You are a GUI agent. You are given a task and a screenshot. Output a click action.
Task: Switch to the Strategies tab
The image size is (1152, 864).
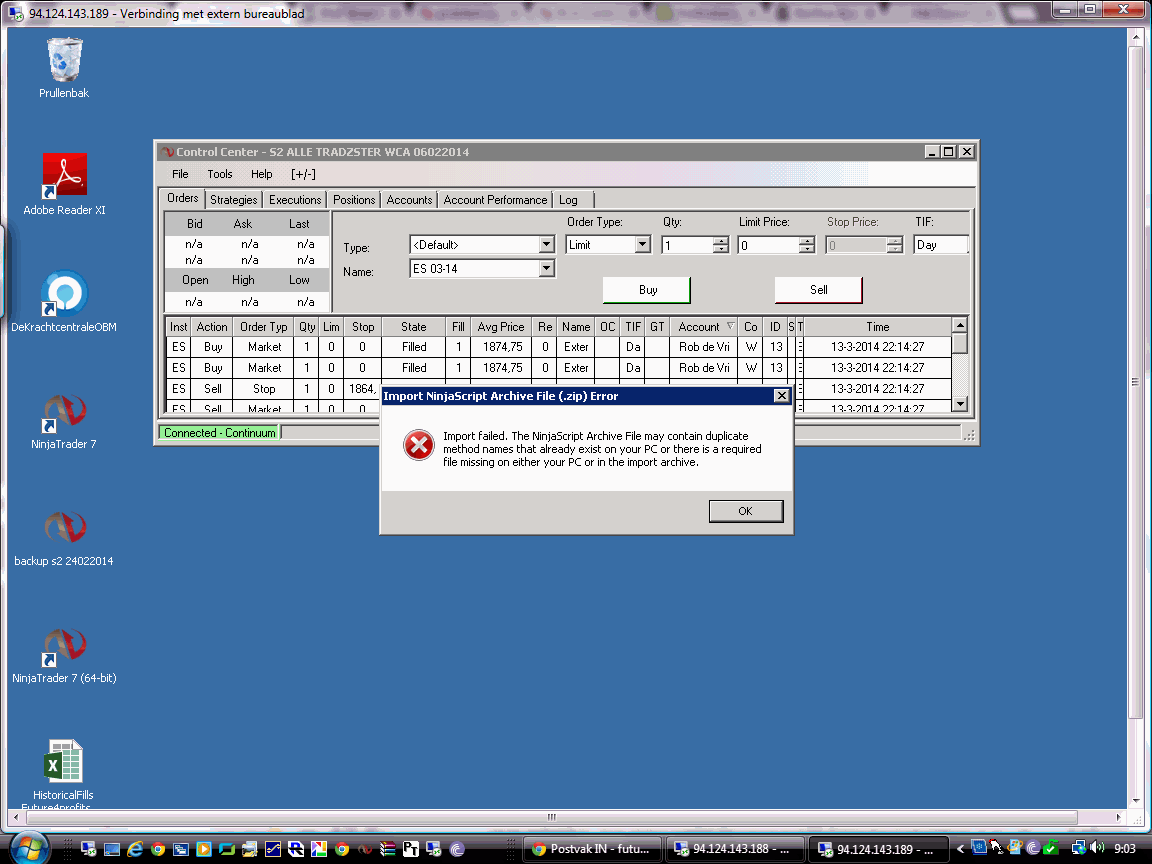point(234,200)
